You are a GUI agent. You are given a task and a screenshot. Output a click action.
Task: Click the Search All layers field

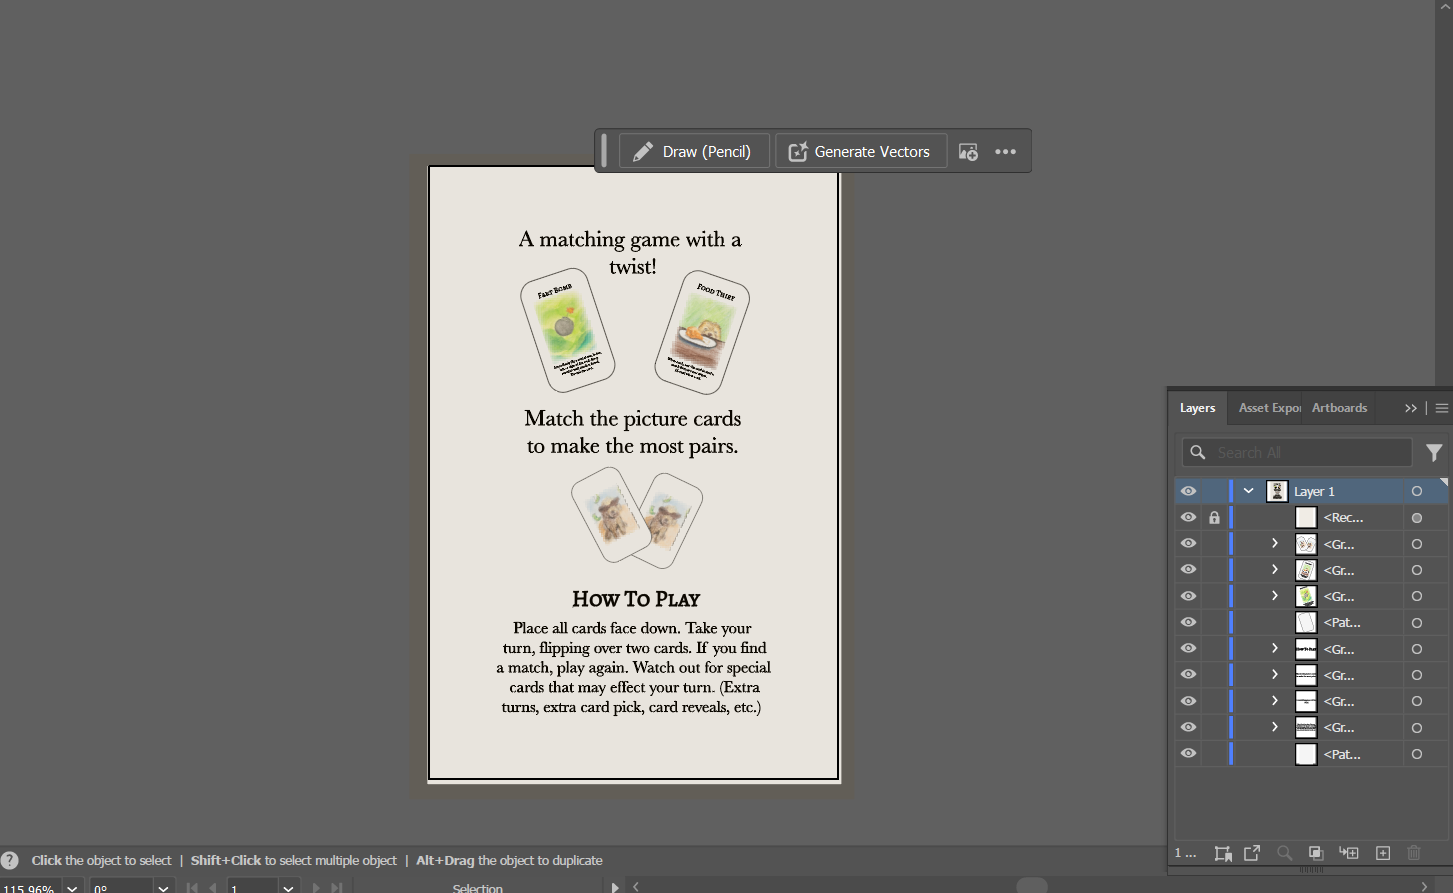tap(1297, 452)
